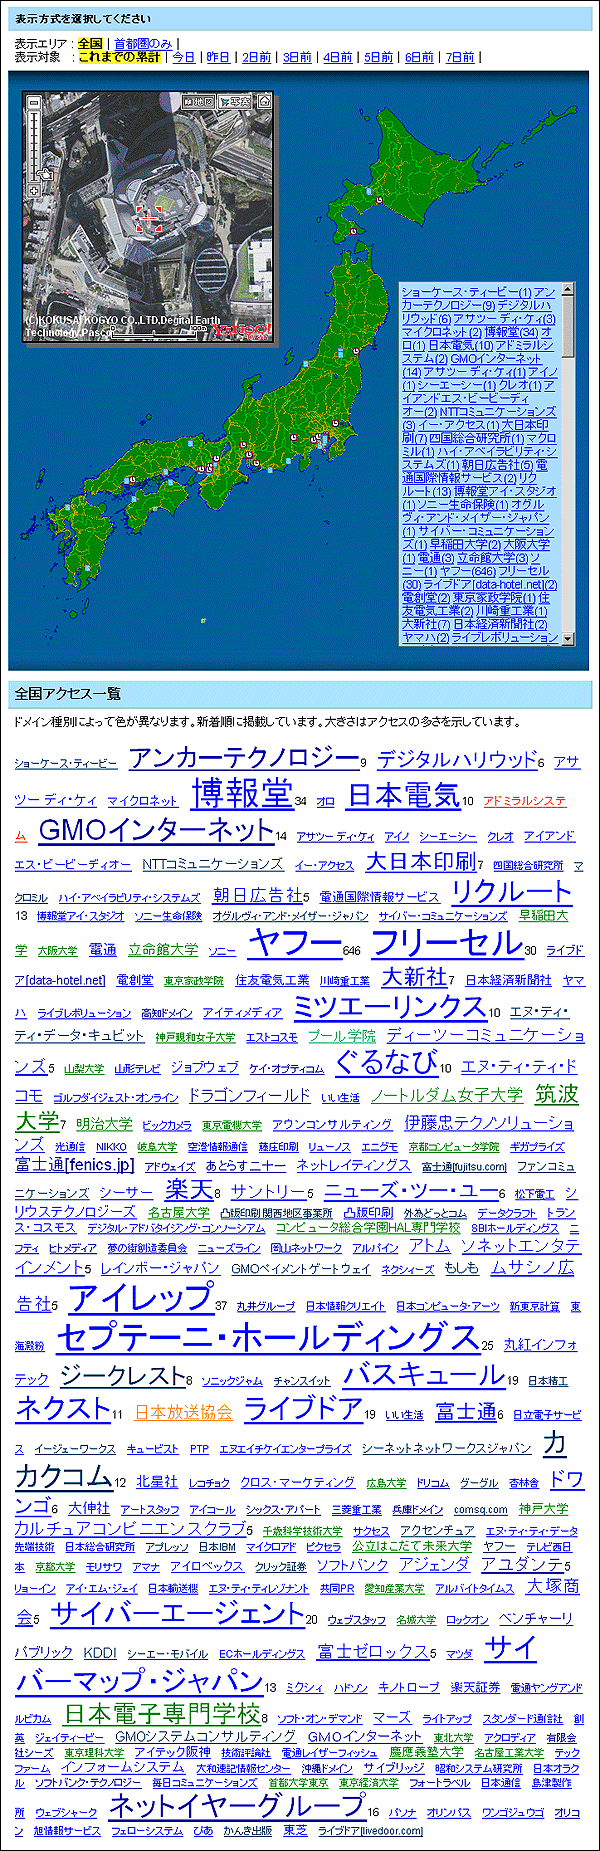
Task: Click ライブドア[livedoor.com] link
Action: pos(370,1831)
